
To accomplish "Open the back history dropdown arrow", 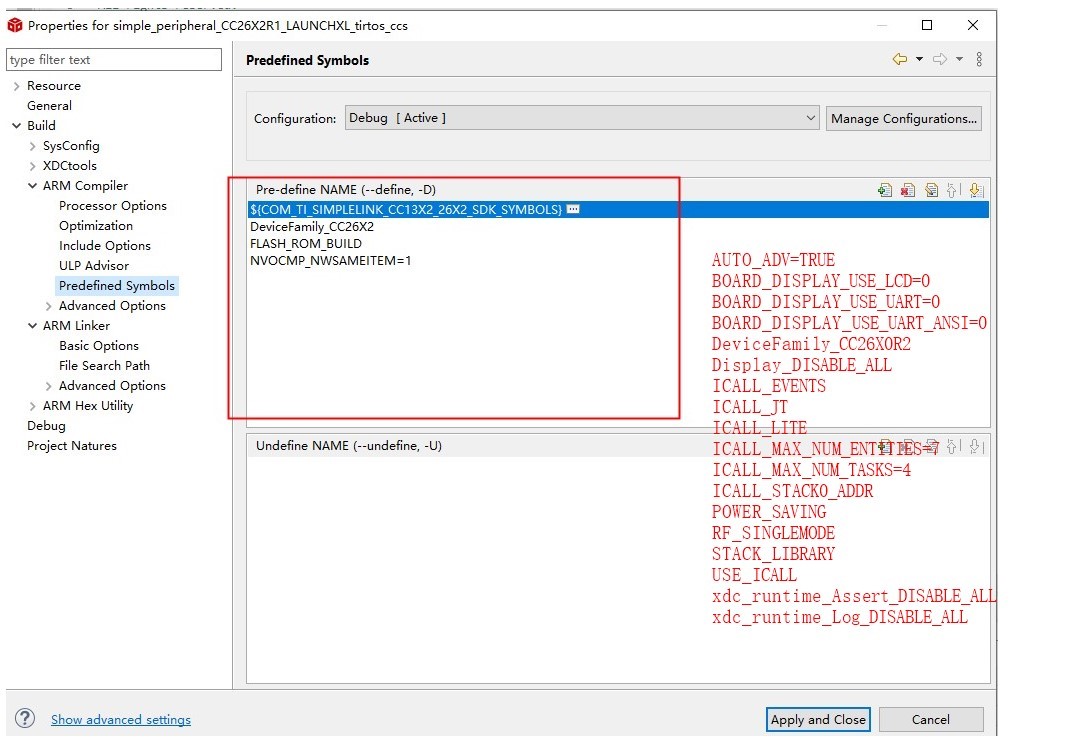I will (919, 59).
